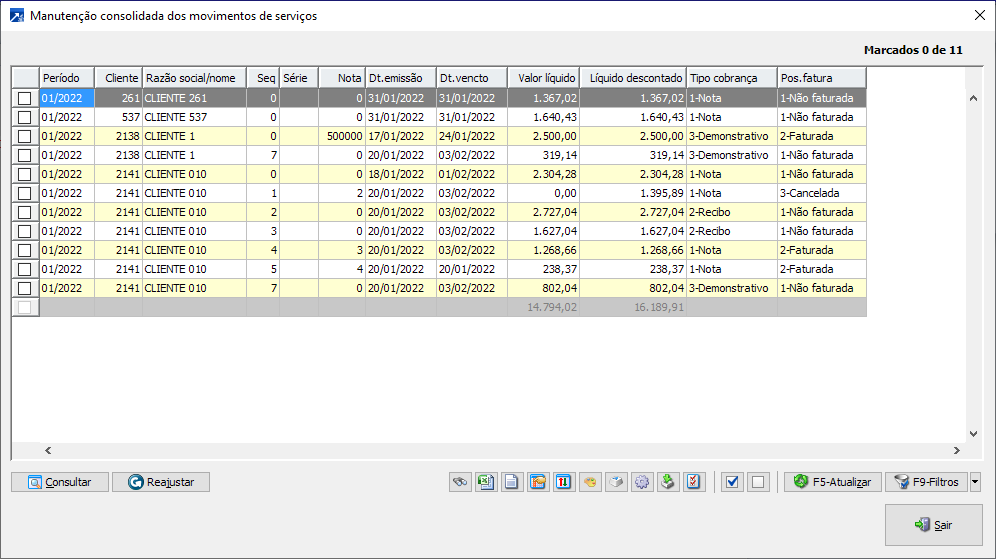Open the dropdown arrow beside F9-Filtros

click(975, 482)
